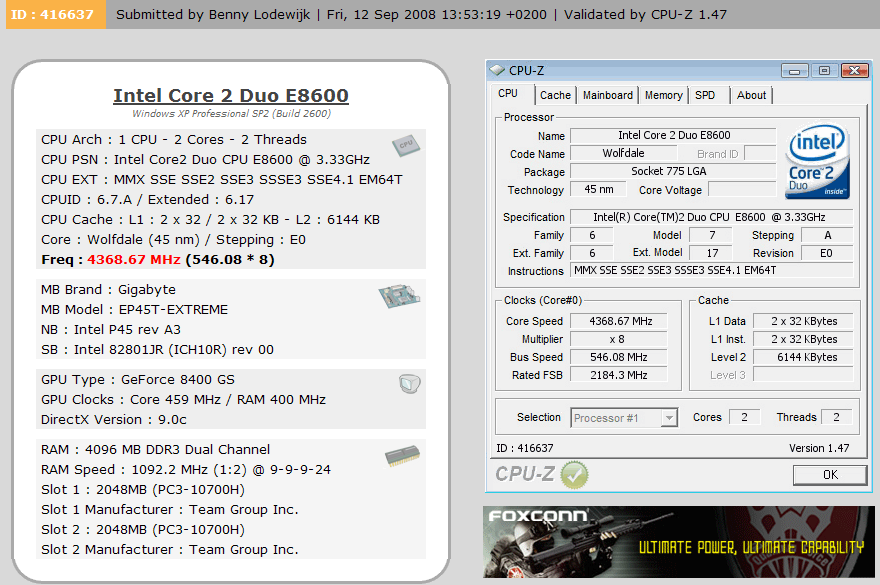The height and width of the screenshot is (585, 880).
Task: Click the Instructions field in CPU-Z
Action: 712,270
